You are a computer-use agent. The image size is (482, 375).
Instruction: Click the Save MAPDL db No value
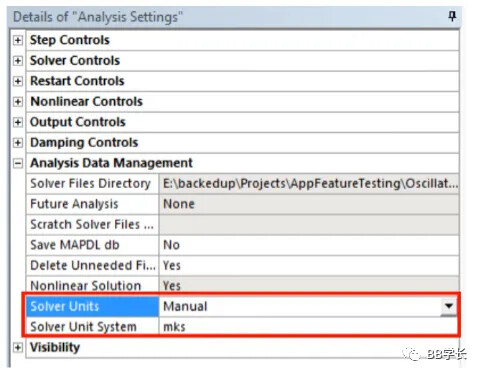[309, 245]
